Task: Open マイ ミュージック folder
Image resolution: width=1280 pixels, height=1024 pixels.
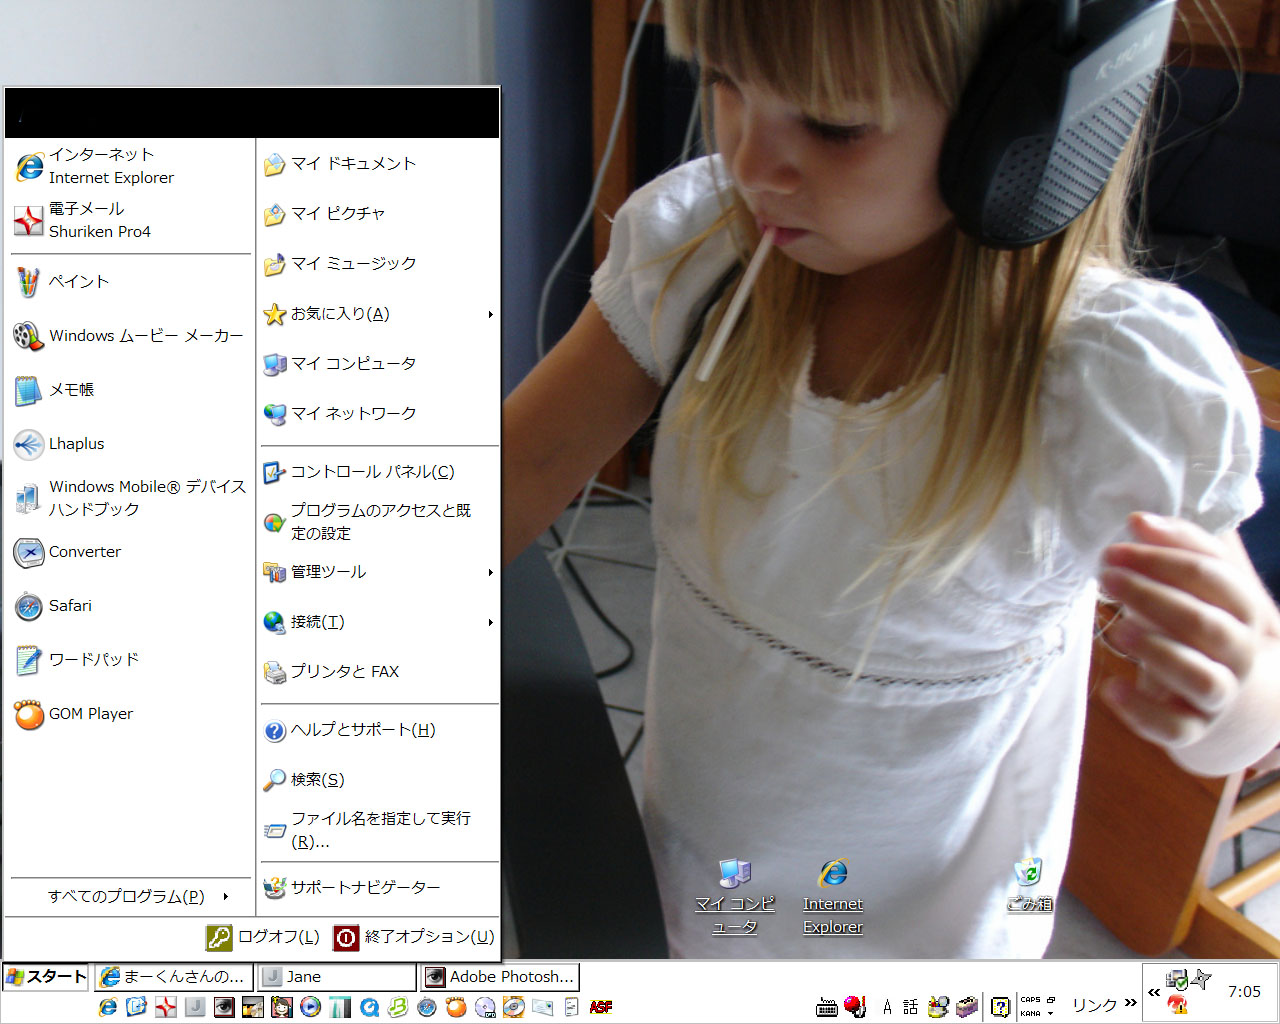Action: [379, 264]
